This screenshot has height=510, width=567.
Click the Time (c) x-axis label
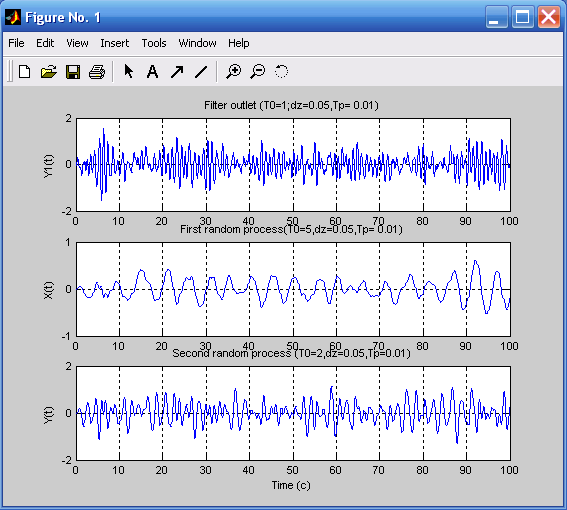tap(291, 485)
